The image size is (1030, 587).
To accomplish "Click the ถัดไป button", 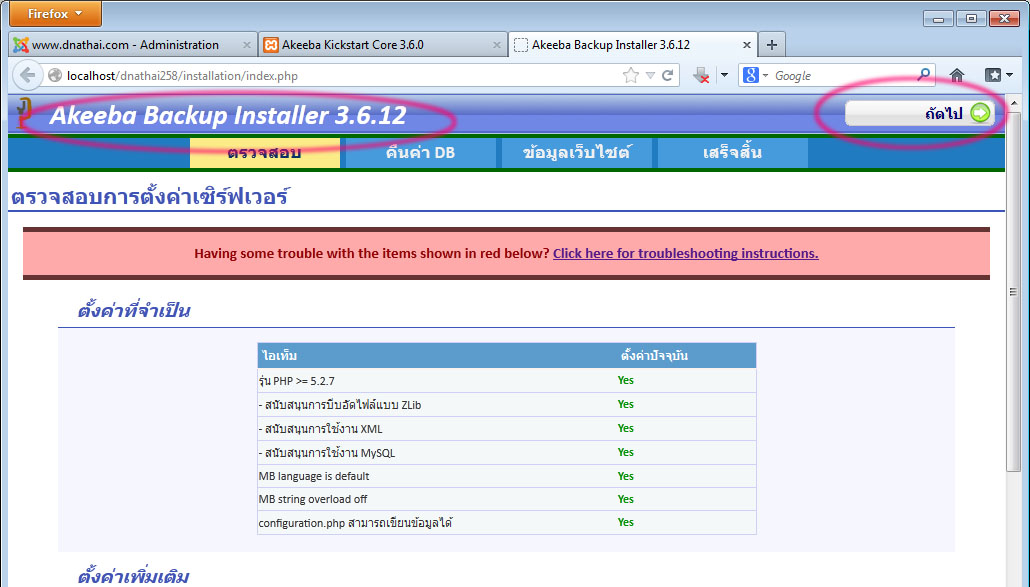I will click(920, 113).
